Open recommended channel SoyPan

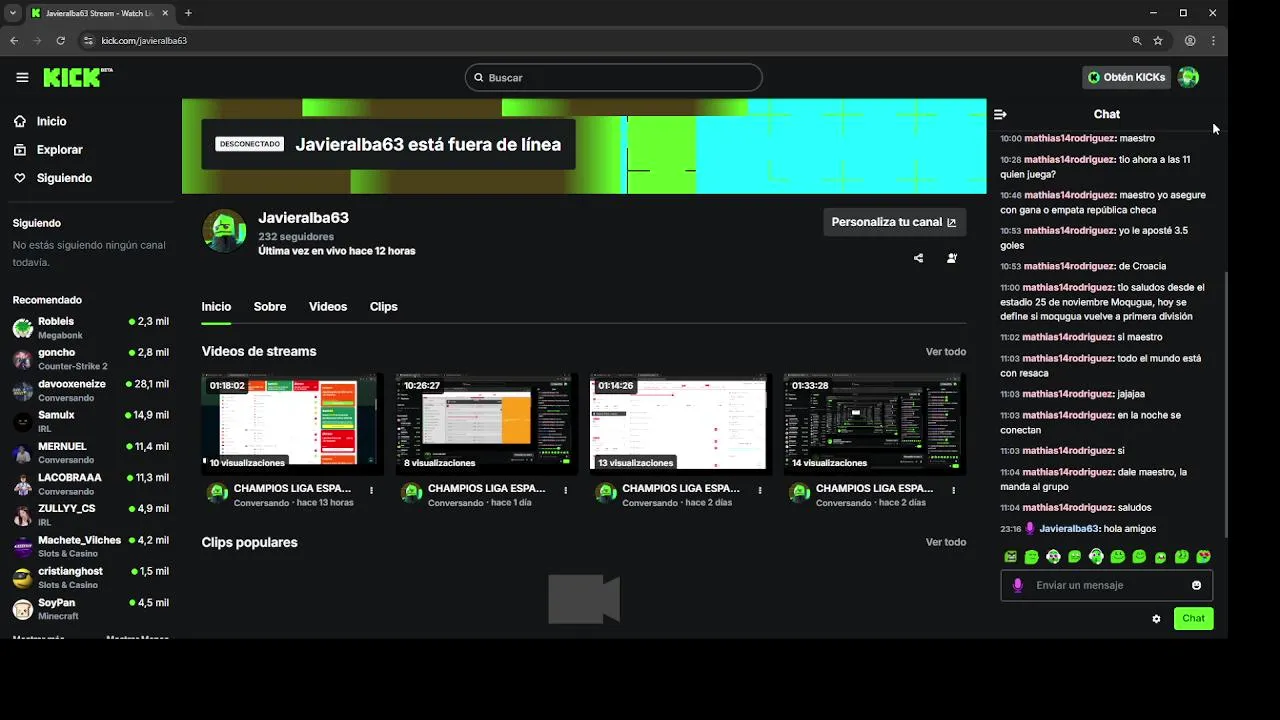90,609
